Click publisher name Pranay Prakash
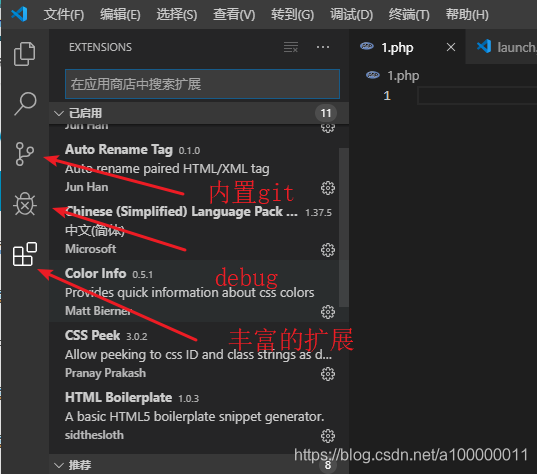Viewport: 537px width, 474px height. (x=105, y=373)
